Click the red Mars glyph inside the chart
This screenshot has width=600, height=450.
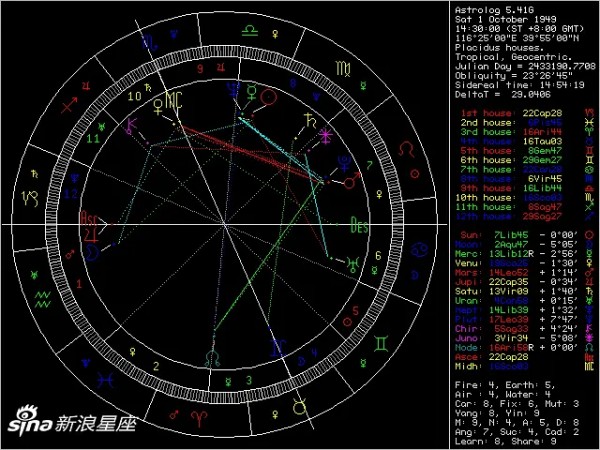tap(352, 181)
